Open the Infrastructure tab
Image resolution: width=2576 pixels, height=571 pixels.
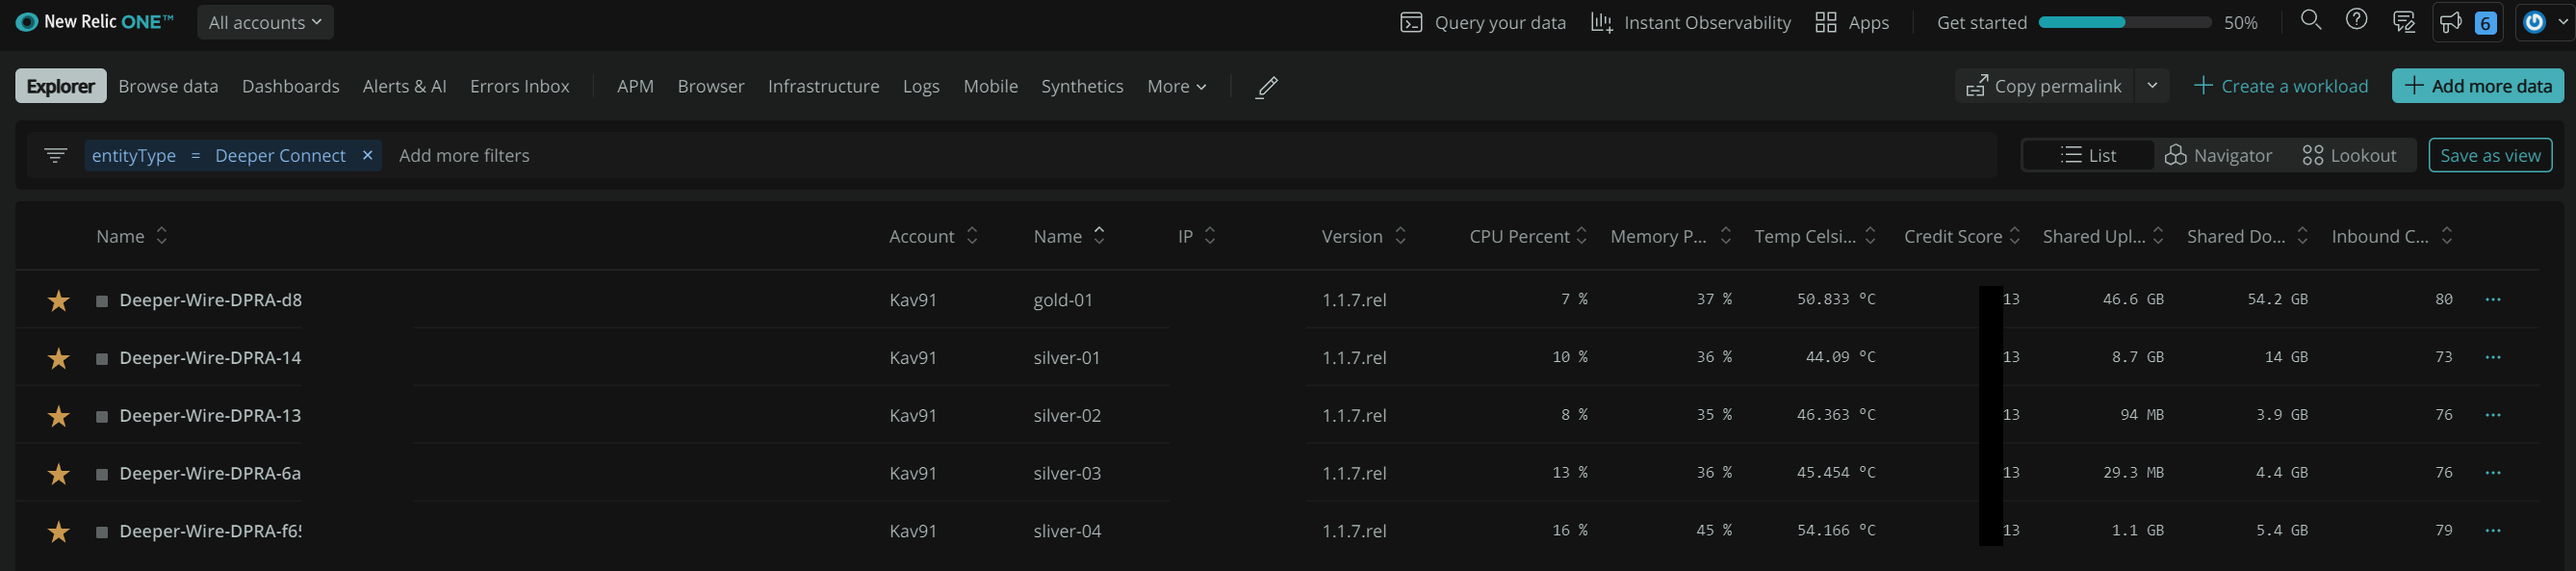(x=823, y=87)
